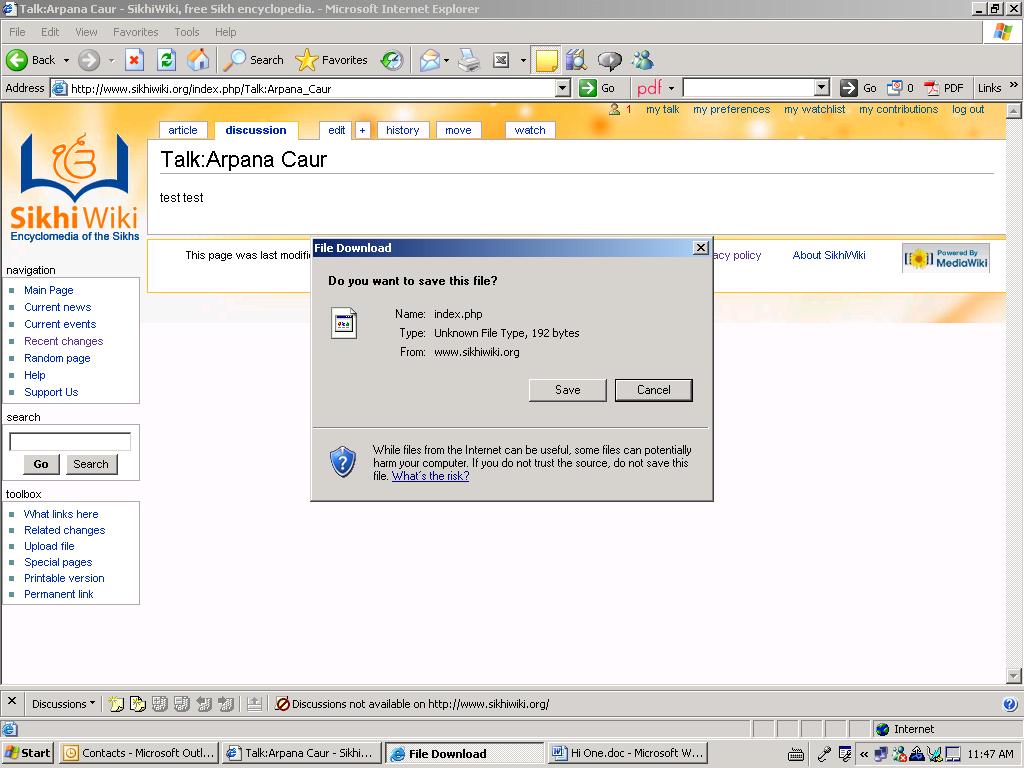Open Windows Messenger people icon
The height and width of the screenshot is (768, 1024).
(643, 60)
